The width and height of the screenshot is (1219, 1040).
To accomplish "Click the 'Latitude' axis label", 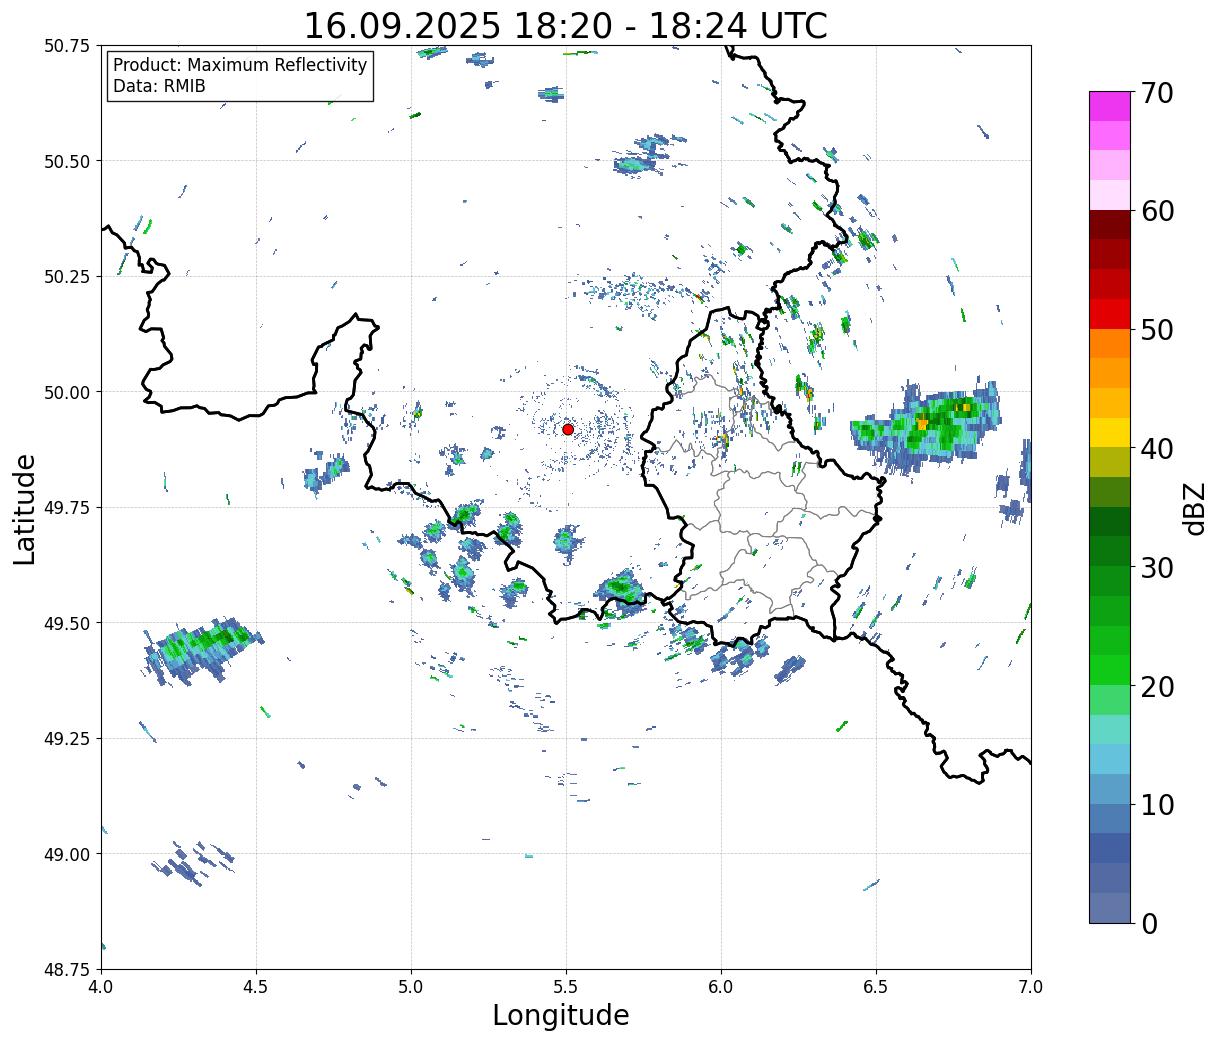I will pos(25,508).
